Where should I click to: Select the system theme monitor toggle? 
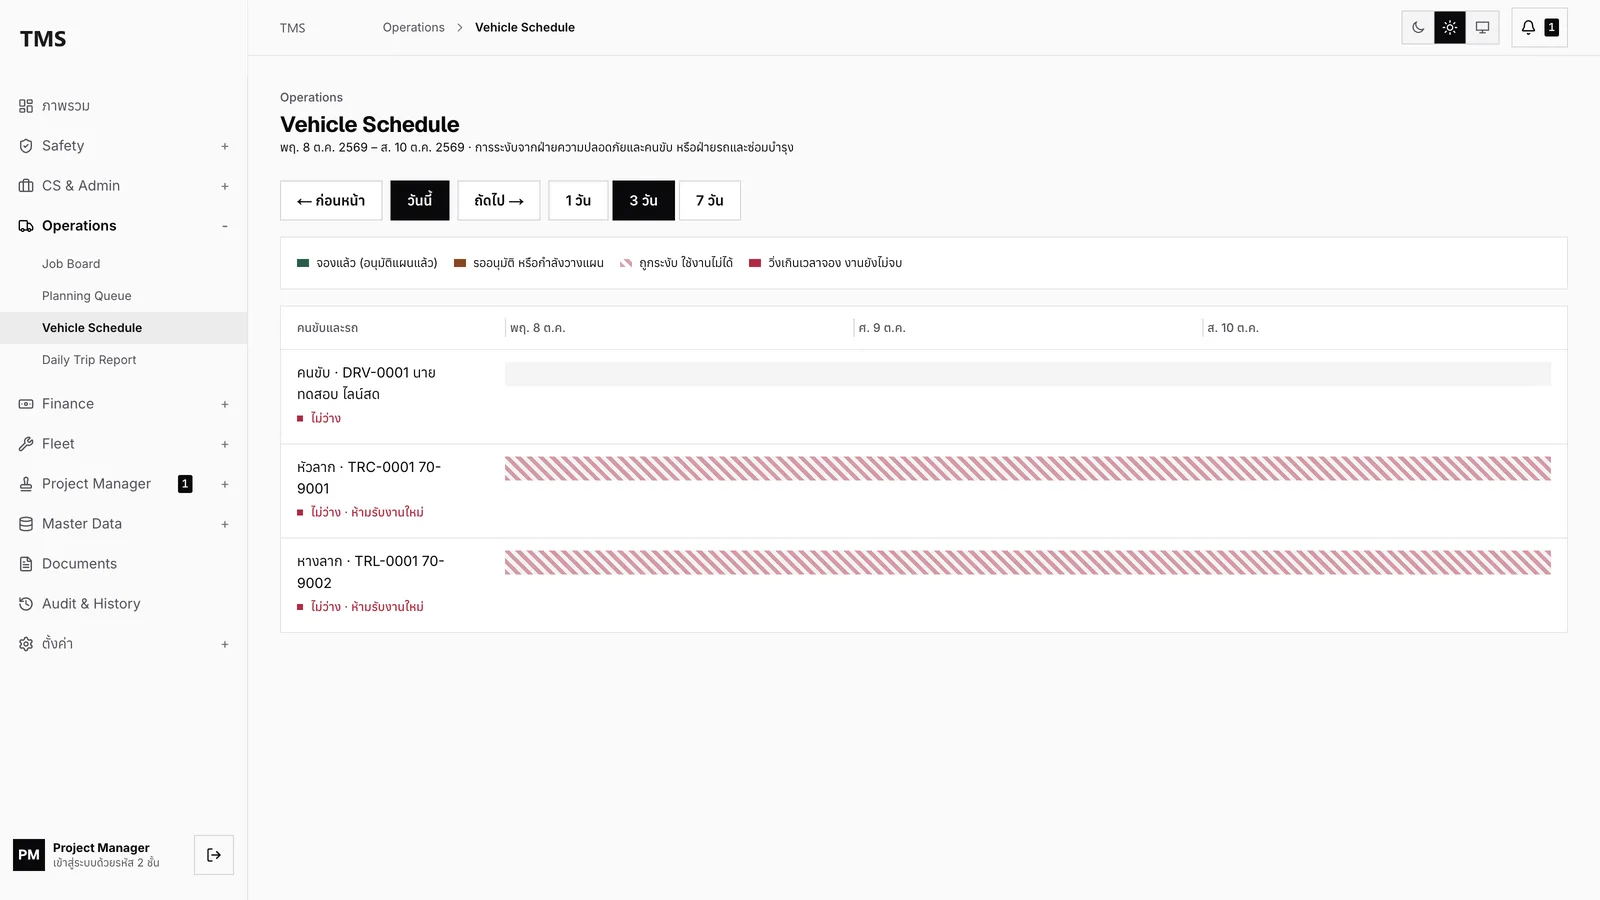[1482, 28]
